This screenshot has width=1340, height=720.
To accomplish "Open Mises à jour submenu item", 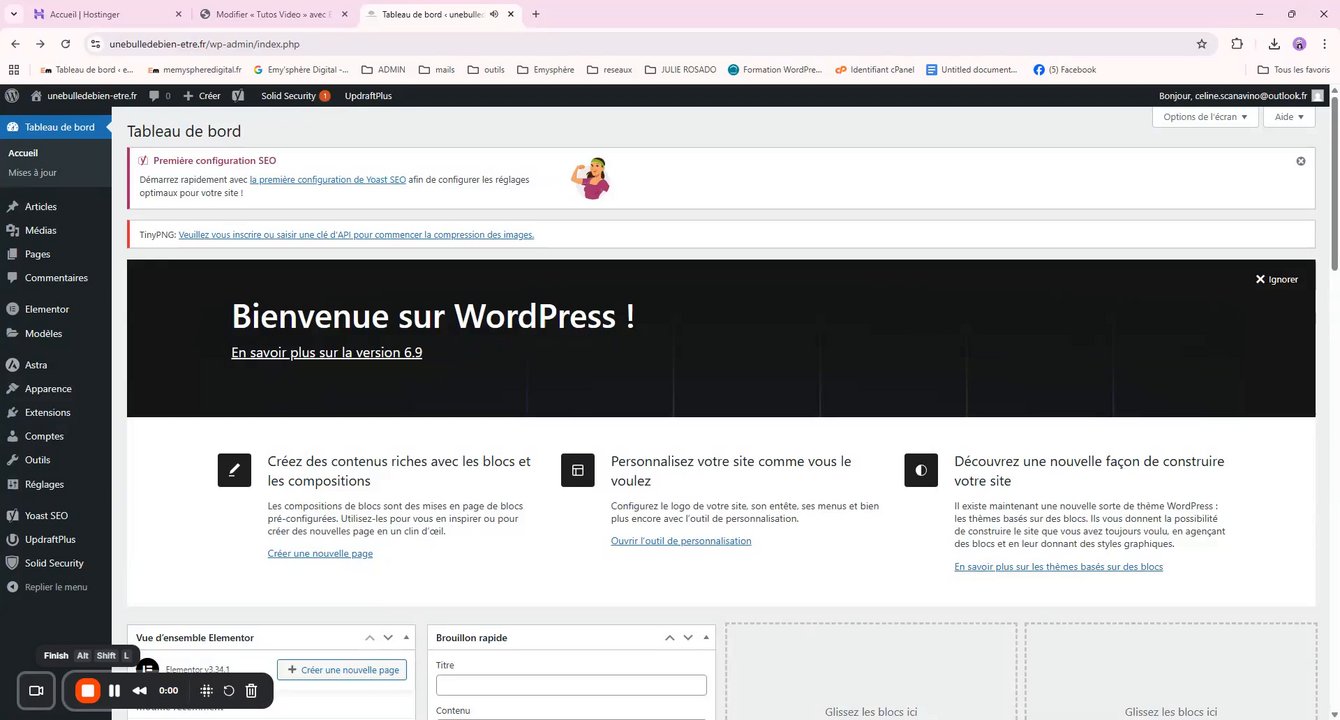I will point(32,173).
